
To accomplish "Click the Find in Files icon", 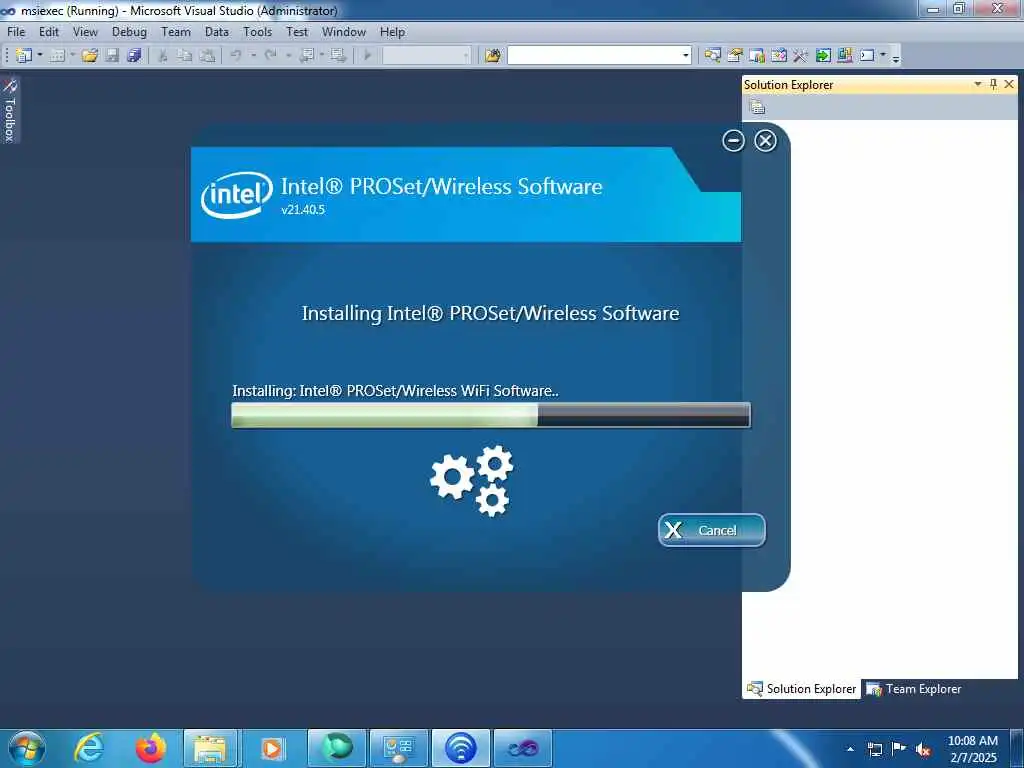I will click(x=493, y=56).
